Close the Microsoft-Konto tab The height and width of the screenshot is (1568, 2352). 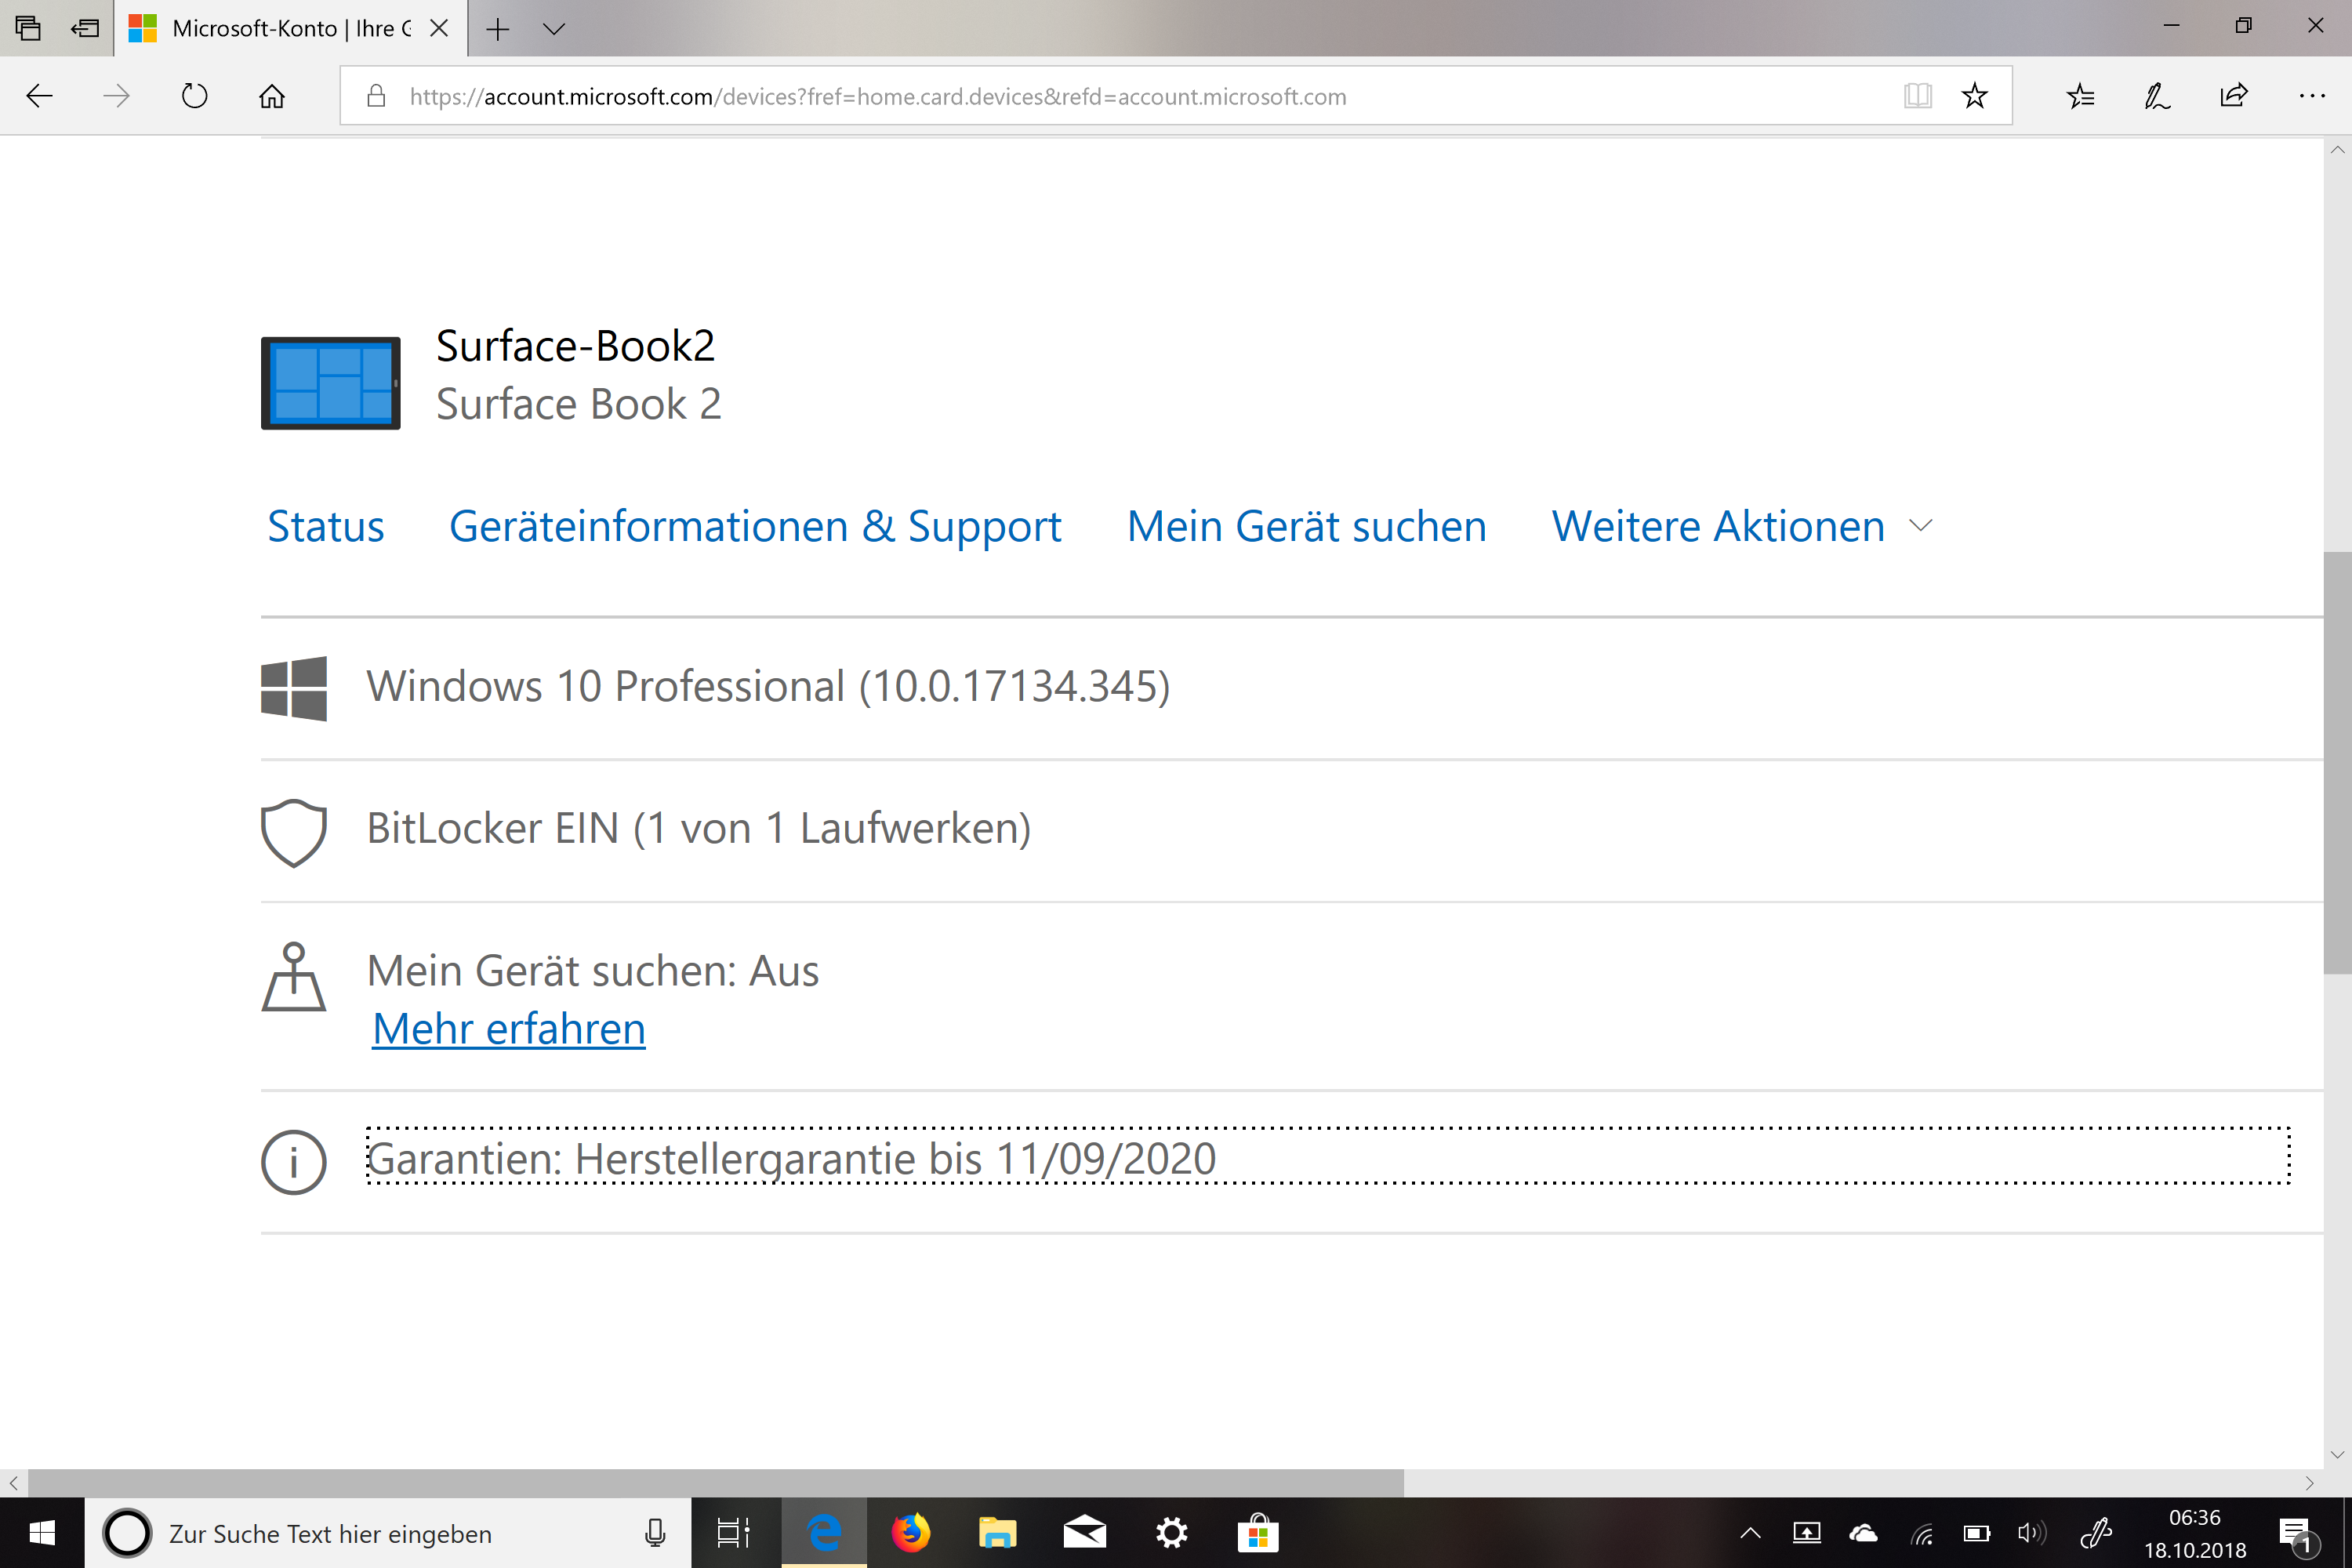click(x=438, y=28)
